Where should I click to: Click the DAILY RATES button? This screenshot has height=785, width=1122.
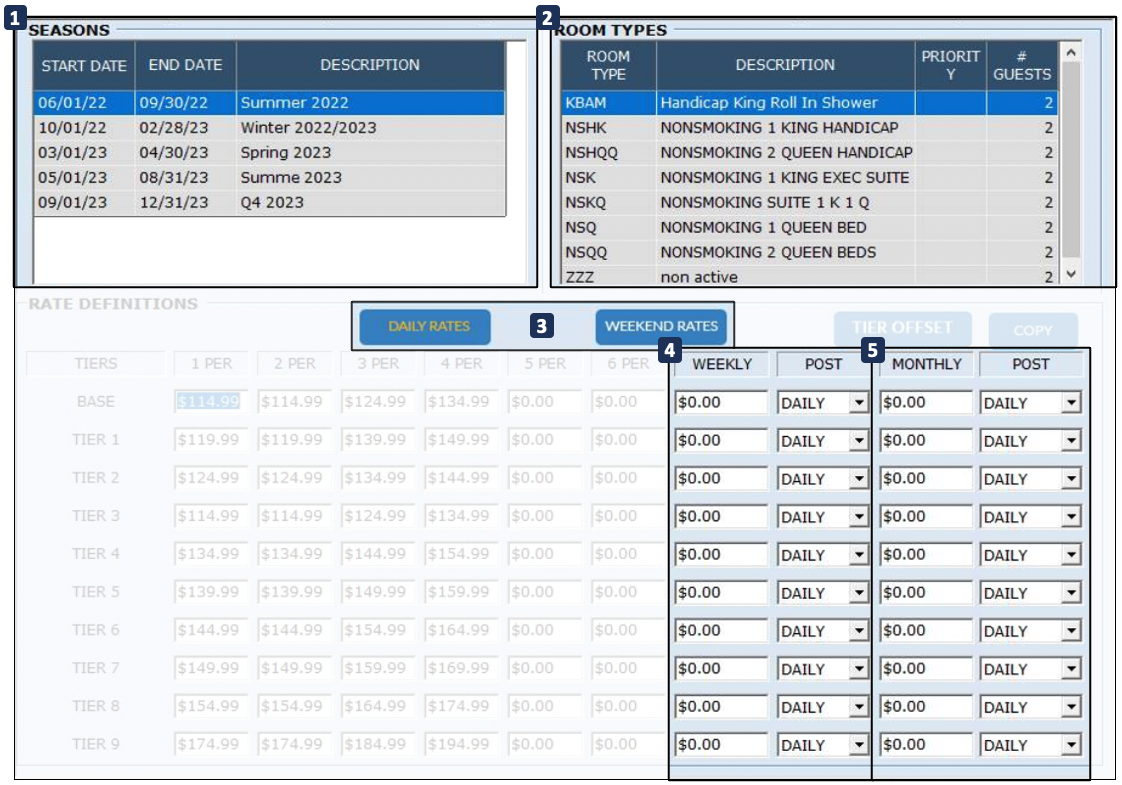click(x=429, y=327)
